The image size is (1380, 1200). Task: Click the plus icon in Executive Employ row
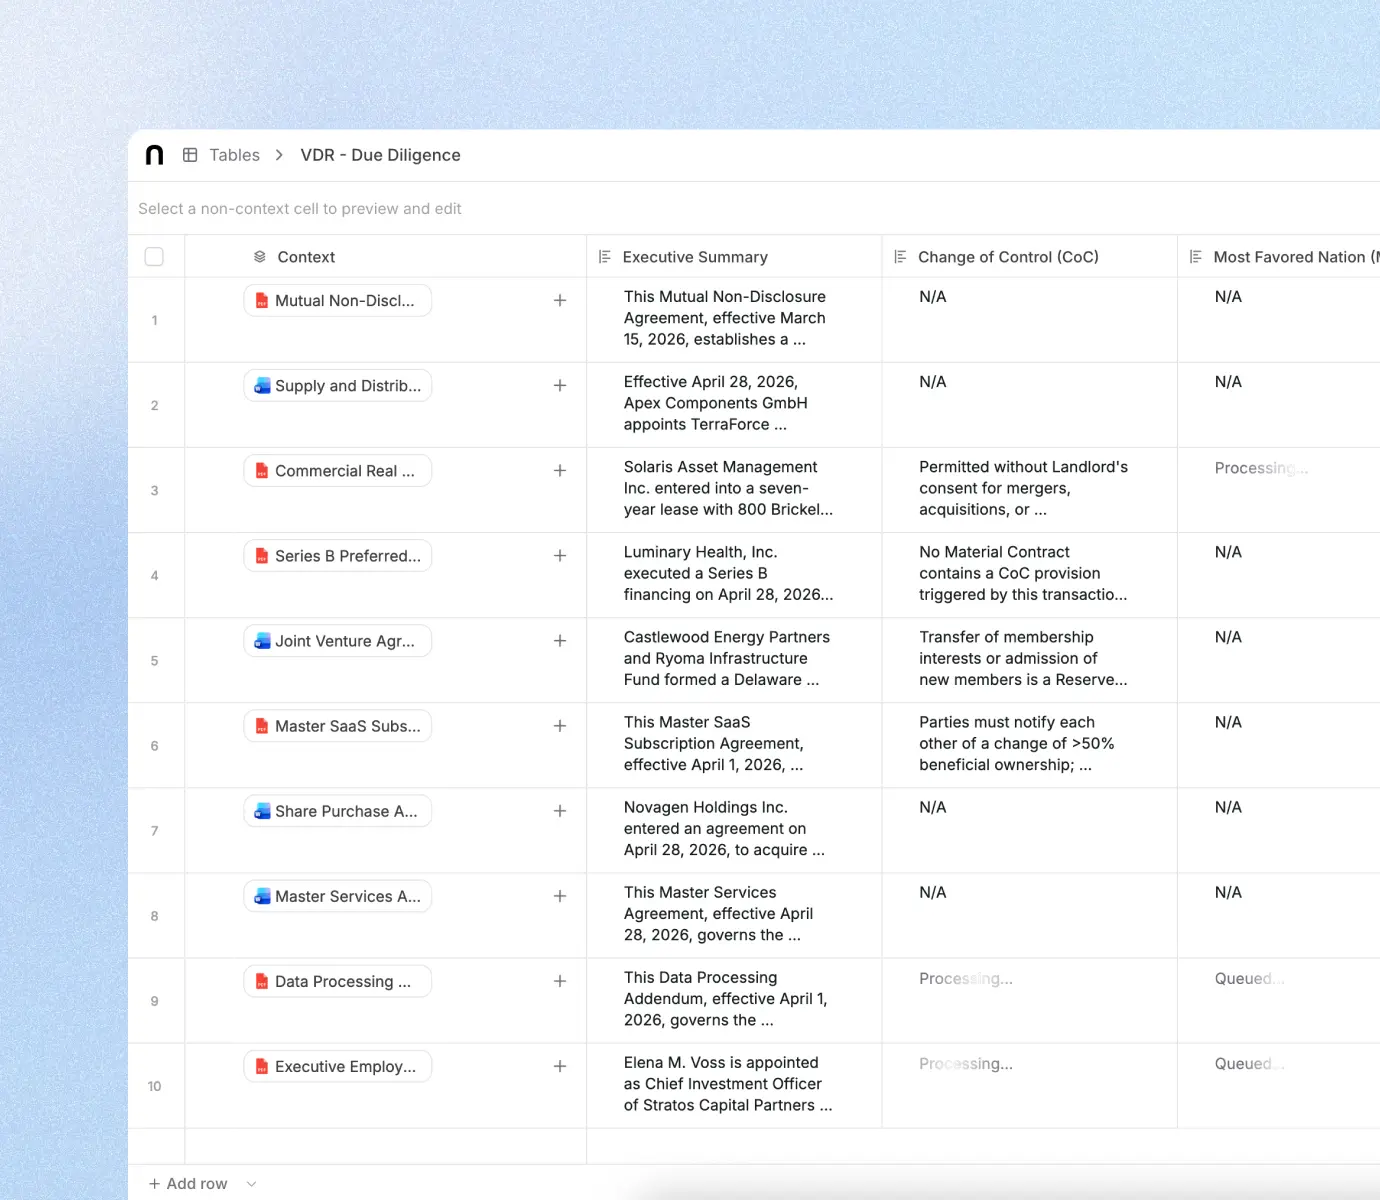click(x=560, y=1066)
